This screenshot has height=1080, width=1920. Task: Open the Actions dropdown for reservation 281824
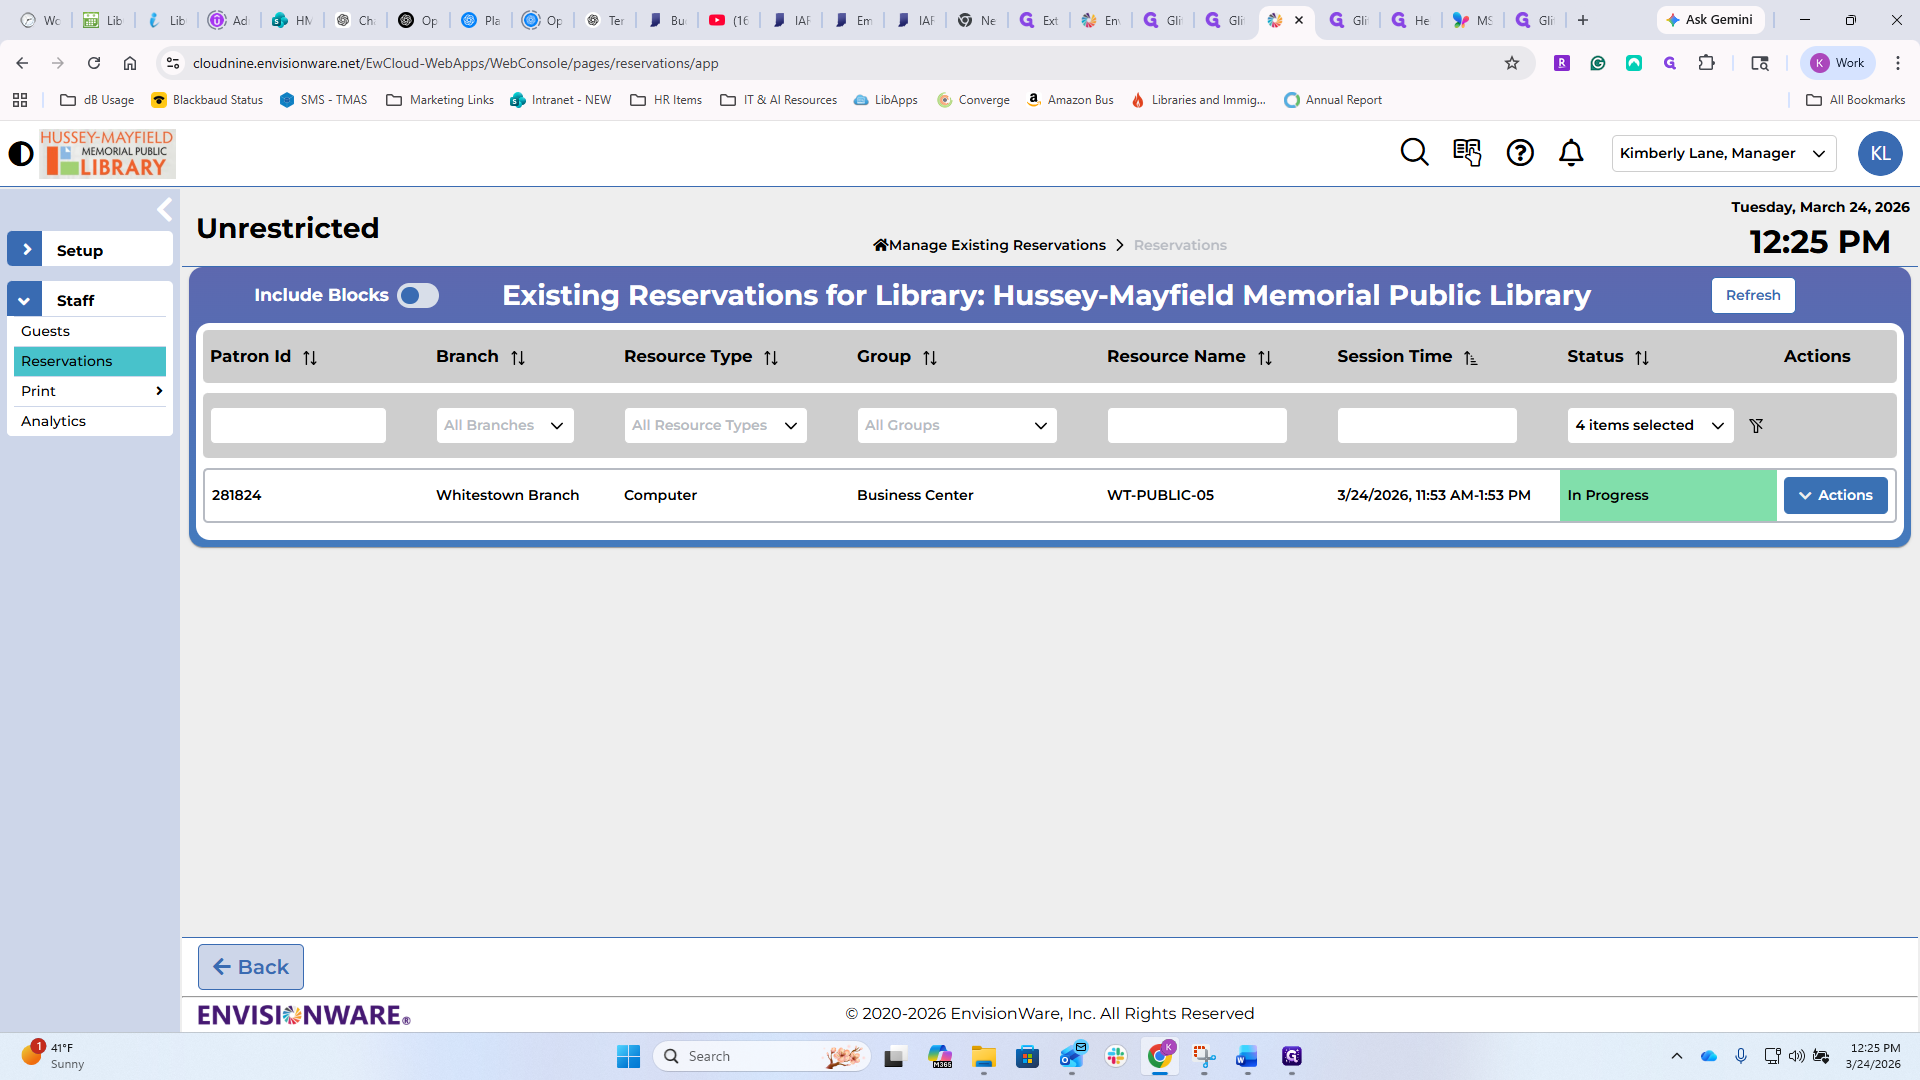[1835, 496]
